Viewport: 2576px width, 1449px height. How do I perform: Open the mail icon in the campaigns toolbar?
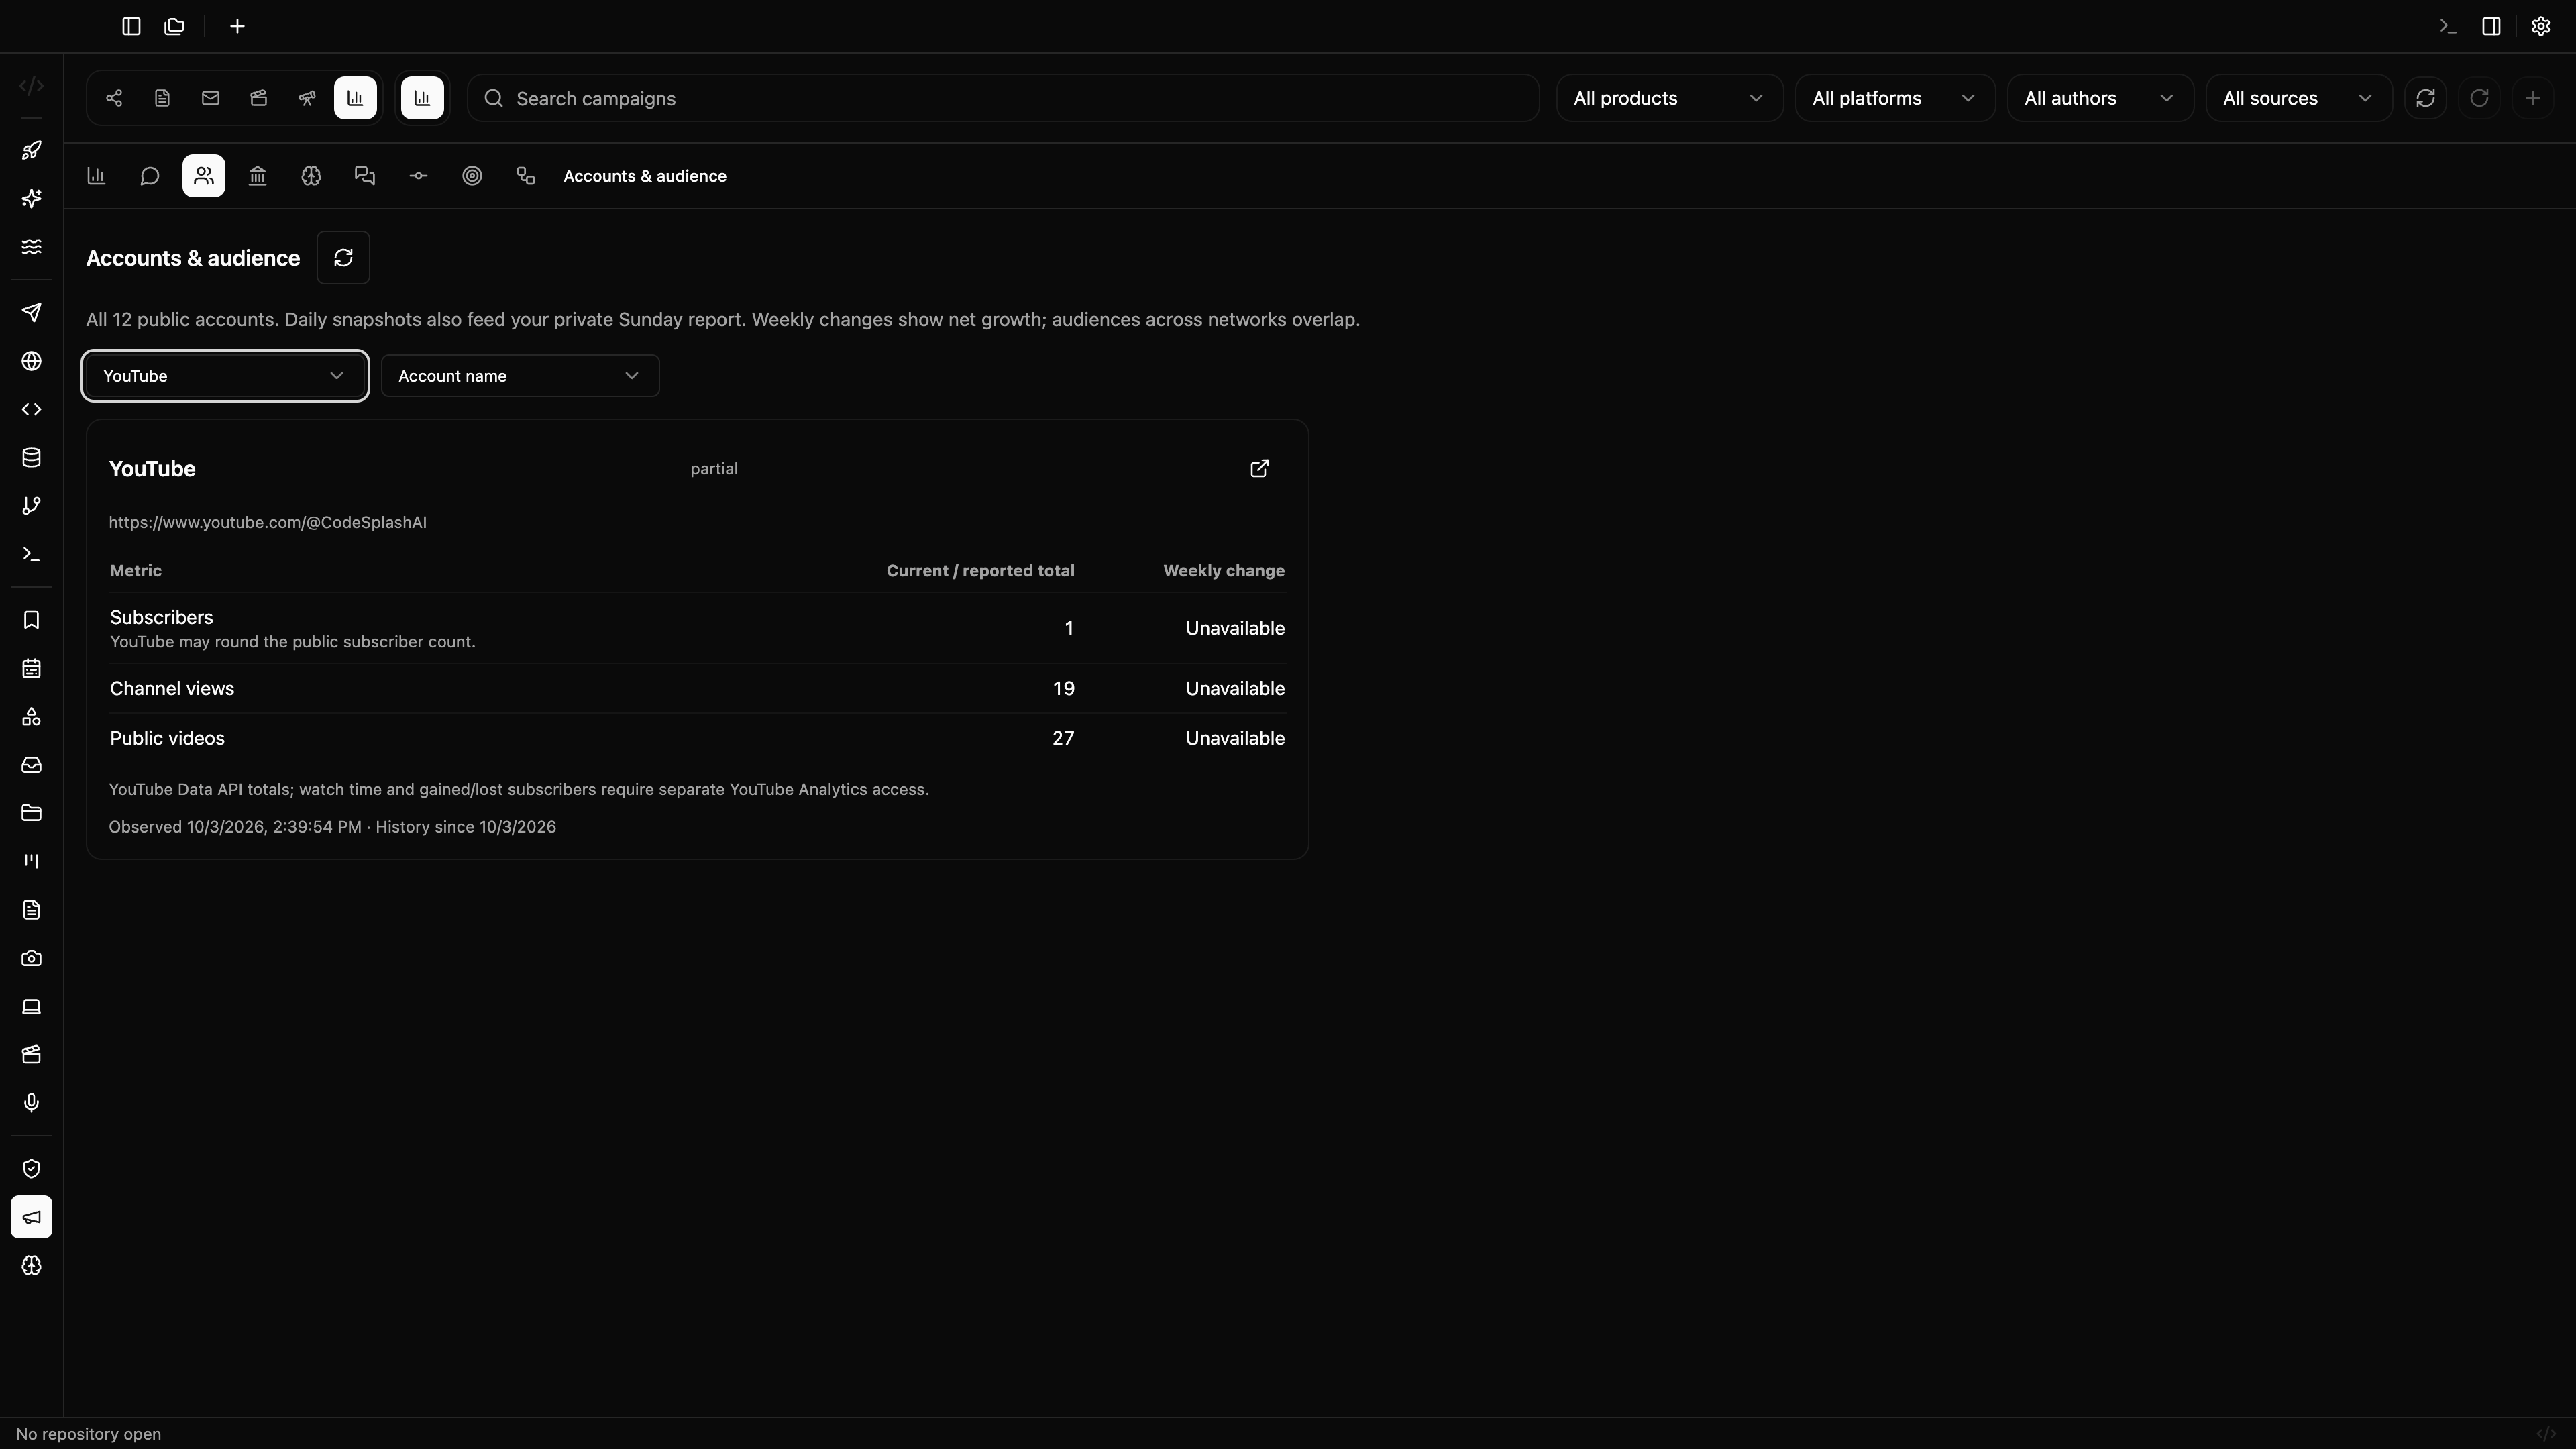210,98
